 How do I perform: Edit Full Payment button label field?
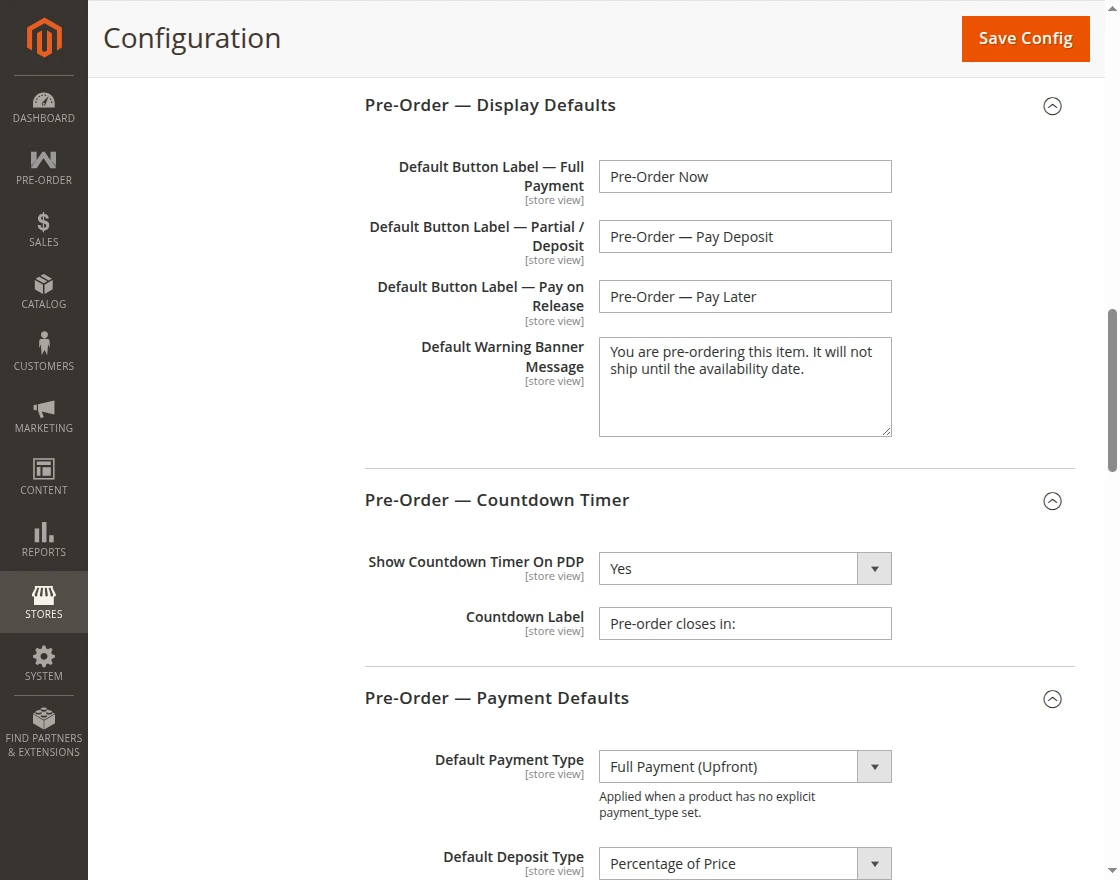745,176
